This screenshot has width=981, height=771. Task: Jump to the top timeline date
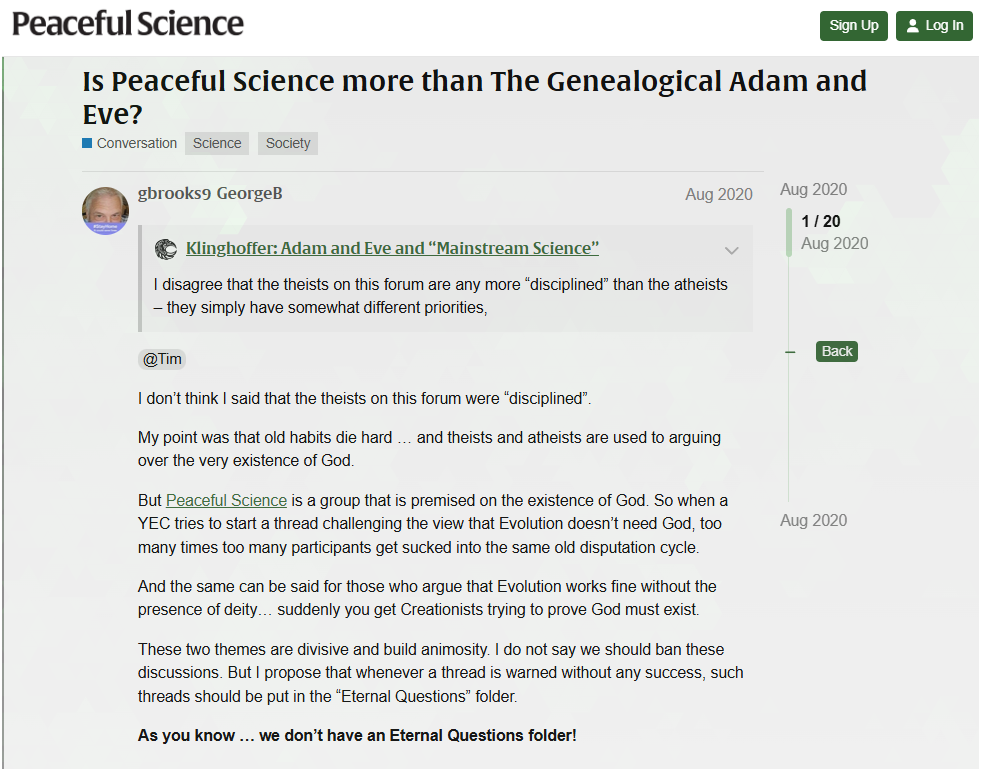pyautogui.click(x=813, y=189)
